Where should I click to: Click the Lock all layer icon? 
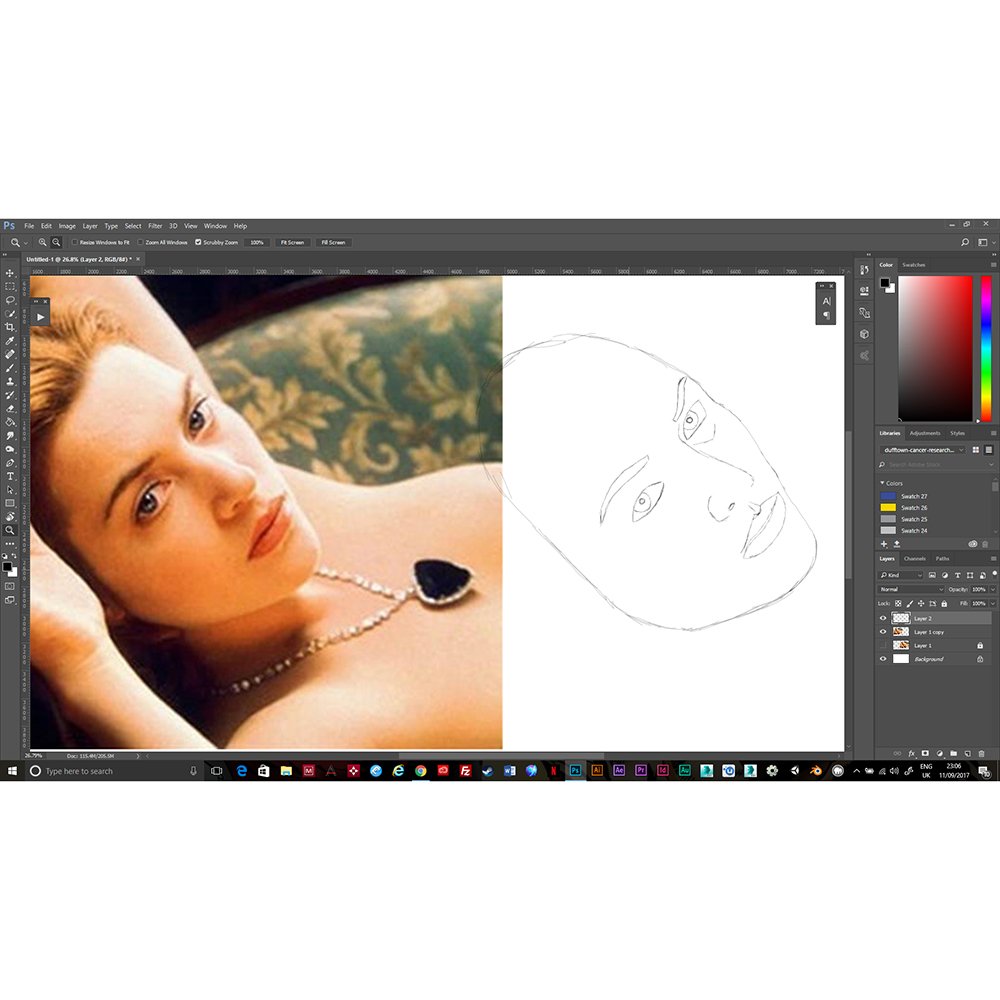[945, 603]
